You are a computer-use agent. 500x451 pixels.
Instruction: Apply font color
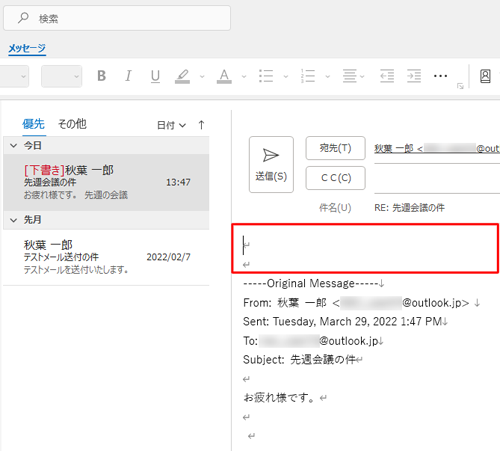(x=224, y=76)
